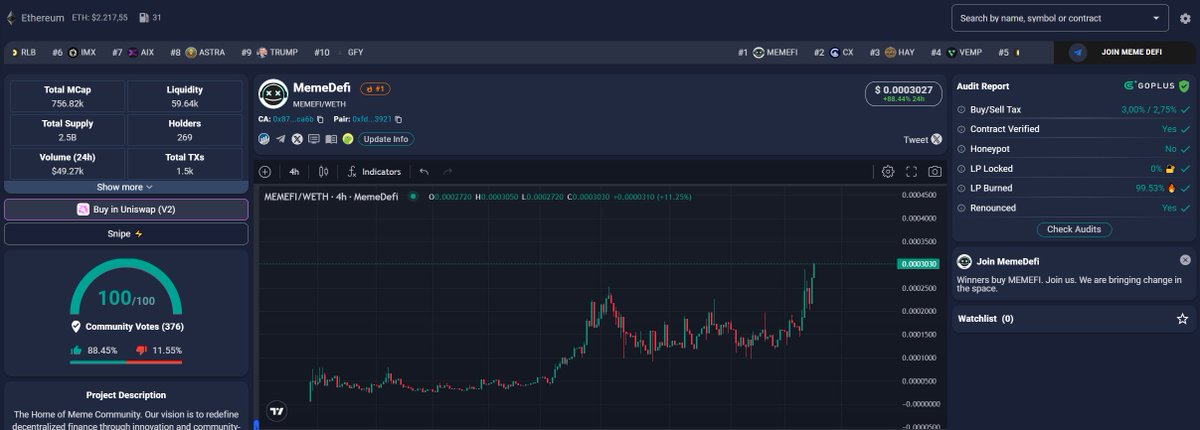Screen dimensions: 1200x430
Task: Open the MemeDefi X (Twitter) profile icon
Action: click(297, 139)
